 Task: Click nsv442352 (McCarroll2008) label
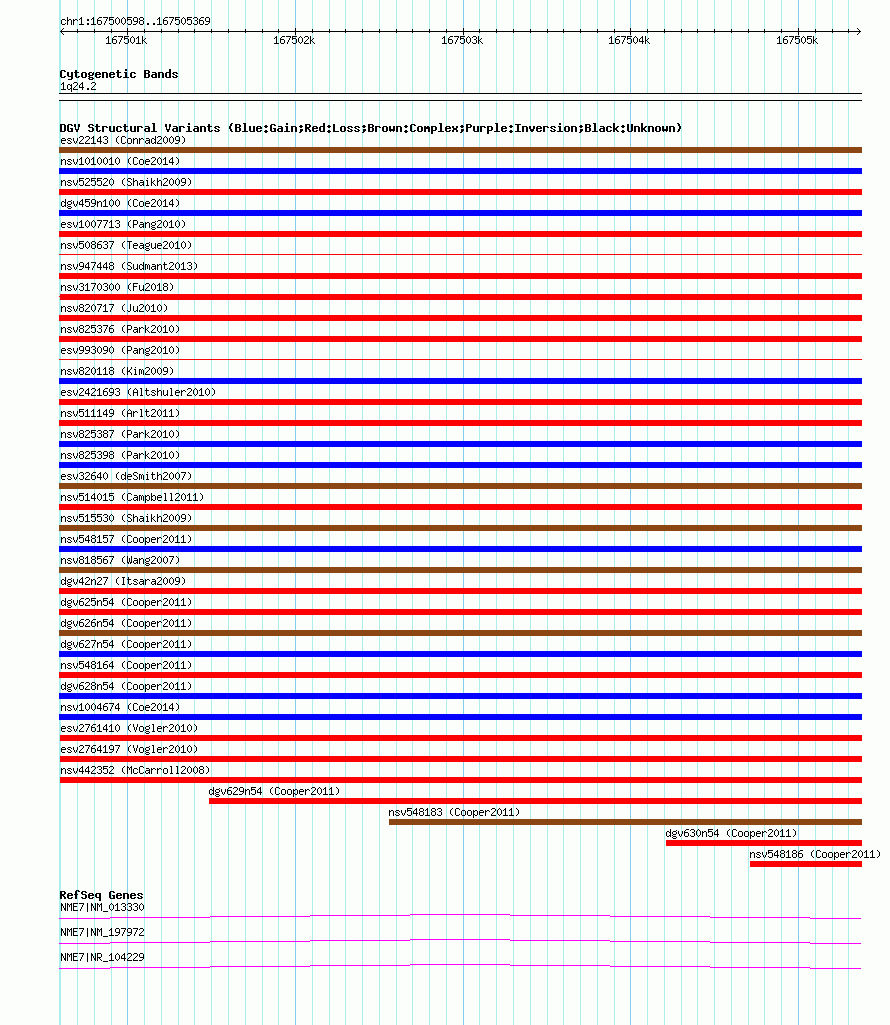pyautogui.click(x=135, y=769)
